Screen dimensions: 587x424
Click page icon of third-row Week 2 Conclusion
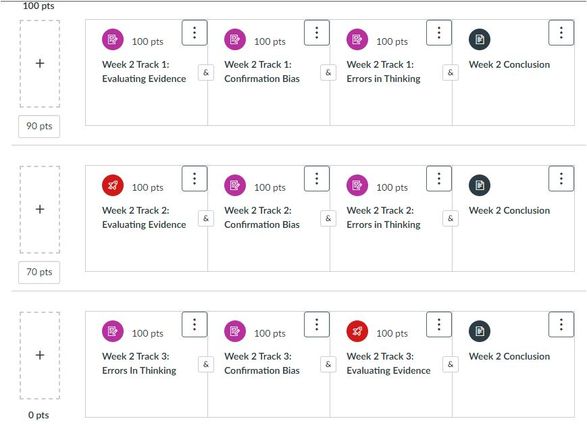(x=480, y=331)
